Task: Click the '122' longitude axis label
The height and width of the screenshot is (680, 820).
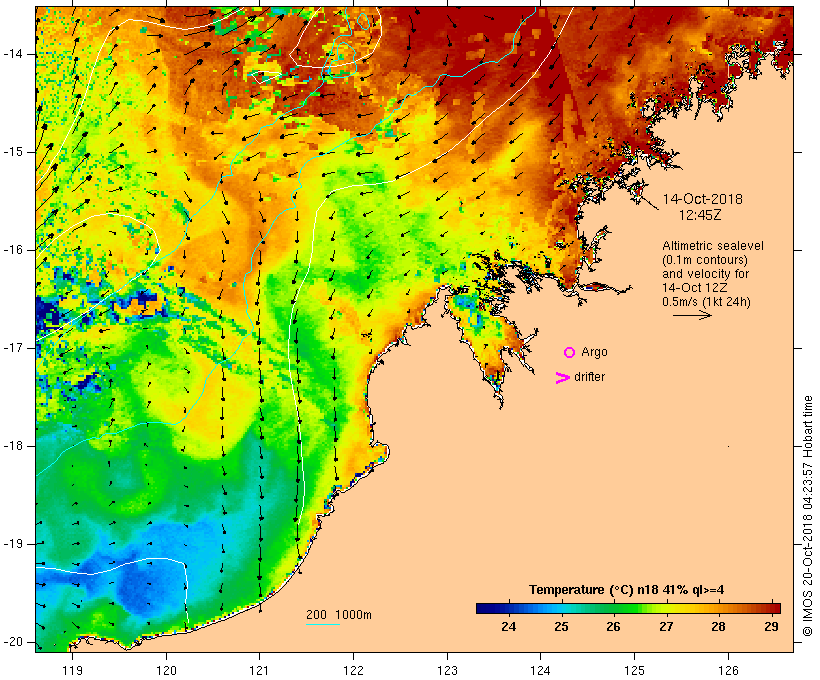Action: point(354,670)
